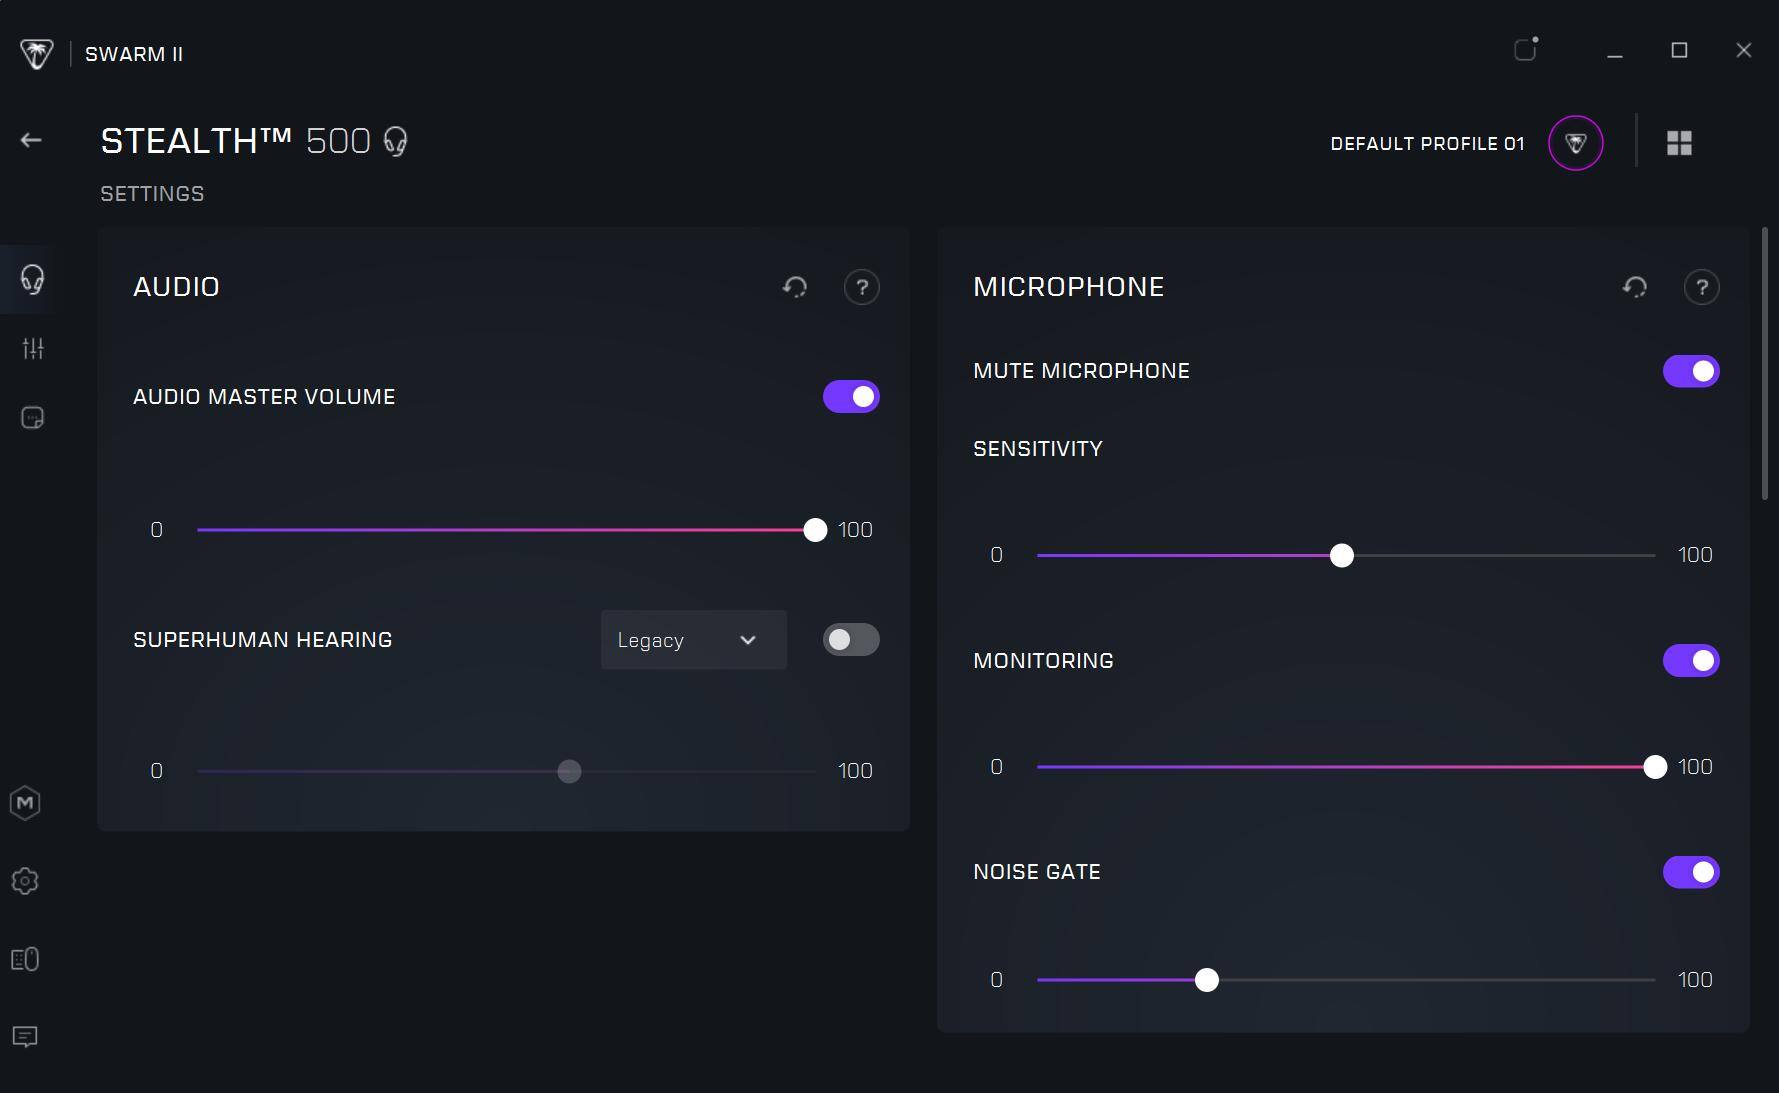Image resolution: width=1779 pixels, height=1093 pixels.
Task: Click the microphone Sensitivity slider handle
Action: point(1342,556)
